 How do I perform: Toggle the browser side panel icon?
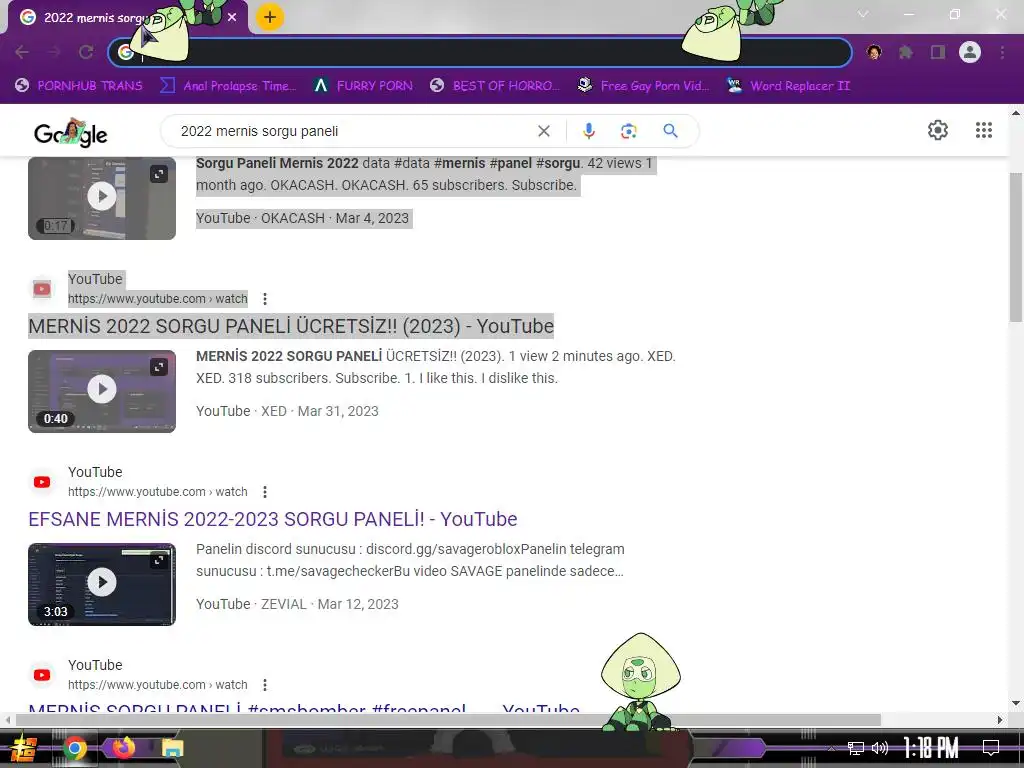[938, 52]
